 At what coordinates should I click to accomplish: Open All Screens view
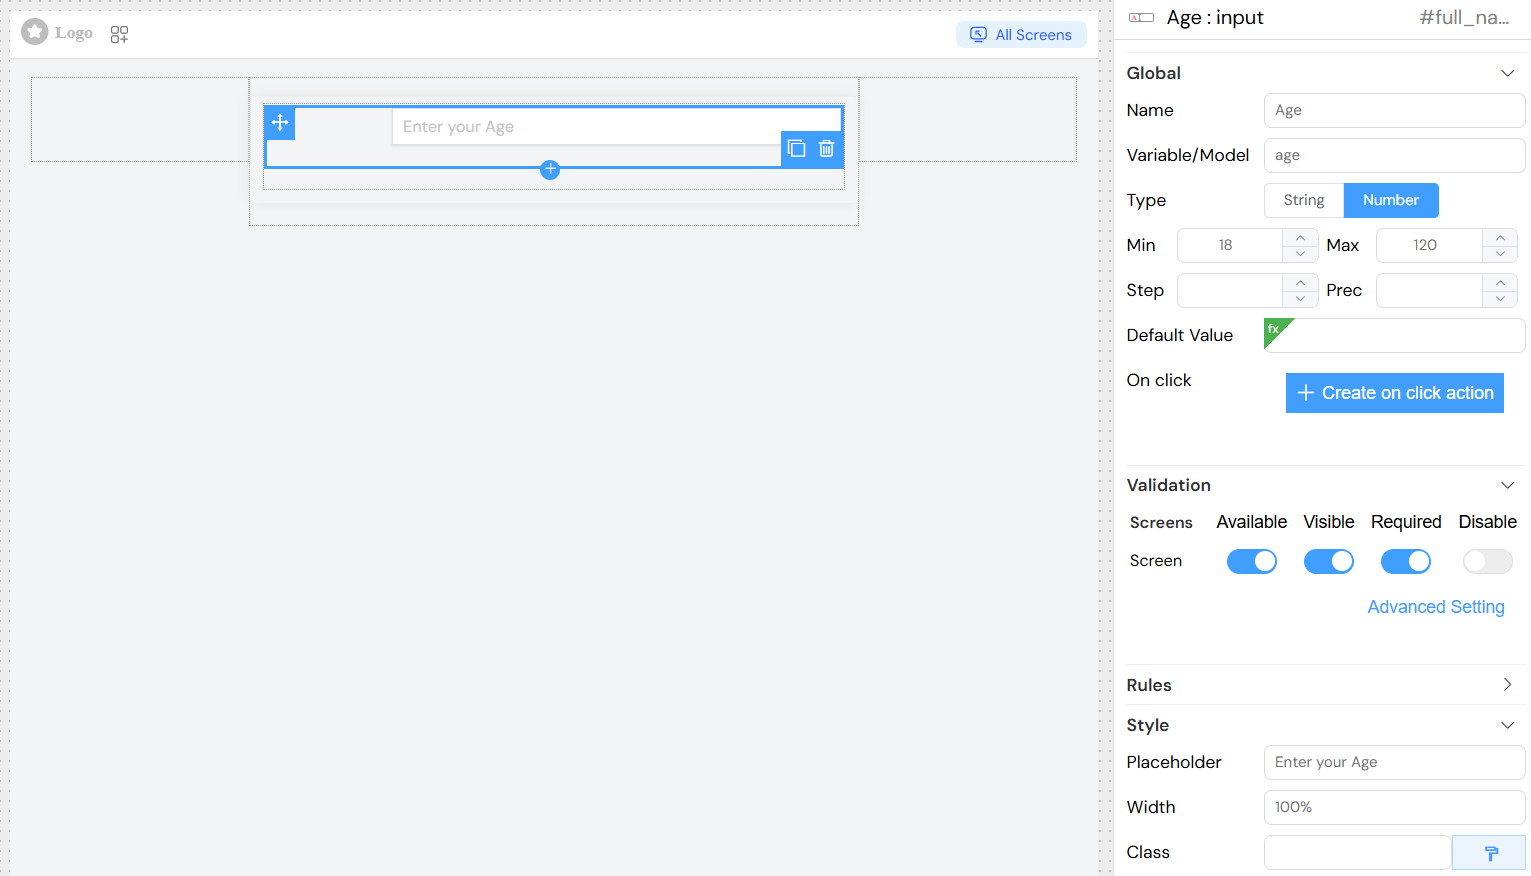[1021, 34]
